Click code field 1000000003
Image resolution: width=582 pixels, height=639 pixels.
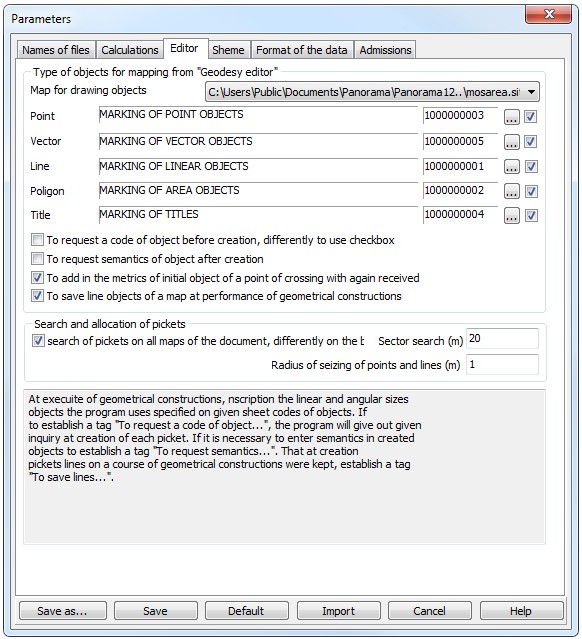[461, 115]
